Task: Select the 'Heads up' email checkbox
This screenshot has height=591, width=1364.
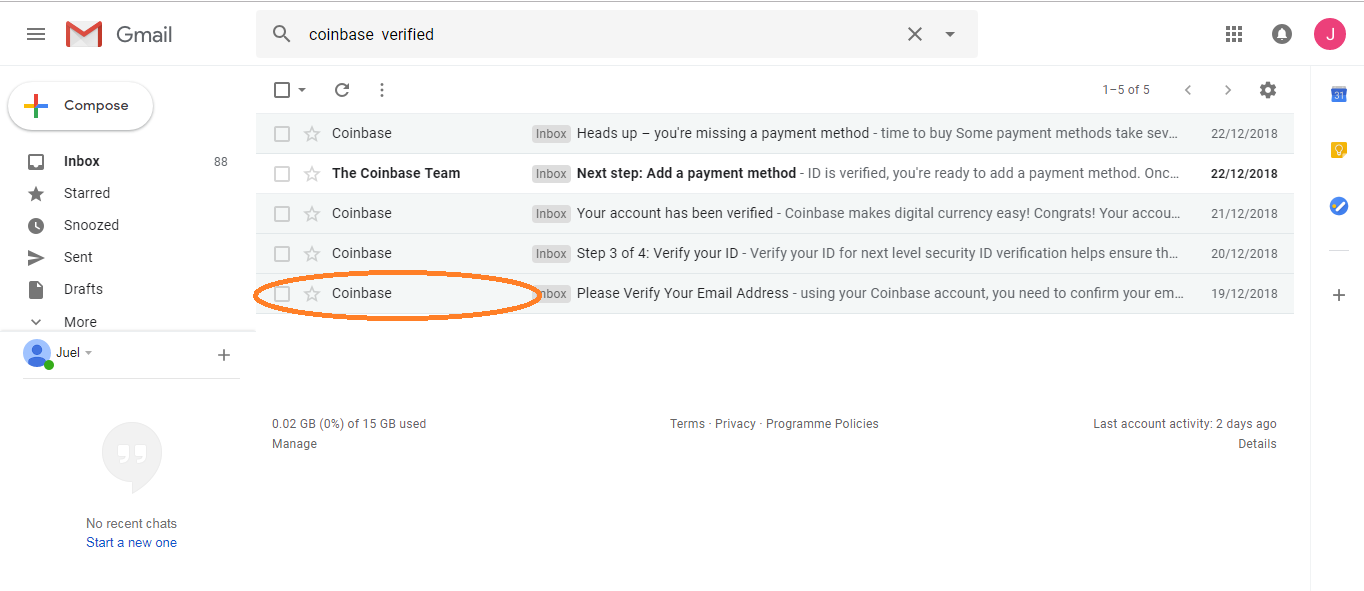Action: [x=282, y=133]
